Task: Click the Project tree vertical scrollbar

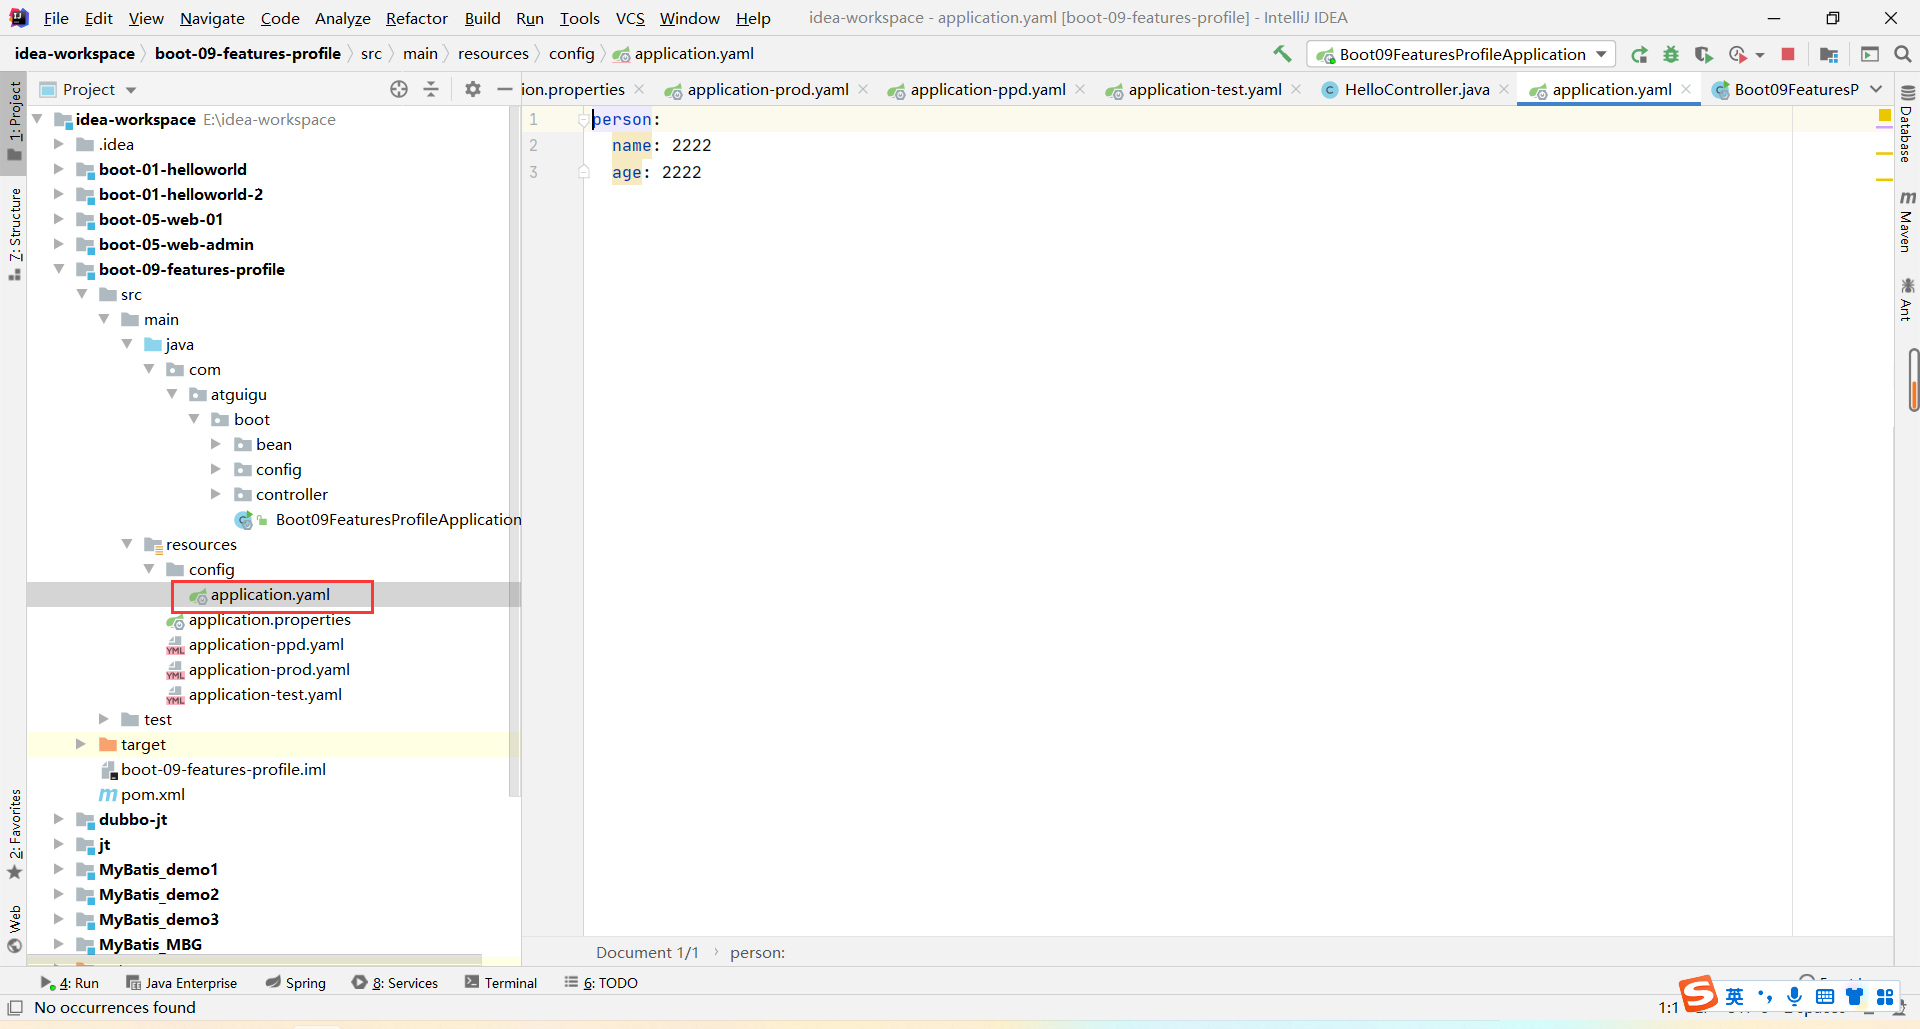Action: click(x=515, y=450)
